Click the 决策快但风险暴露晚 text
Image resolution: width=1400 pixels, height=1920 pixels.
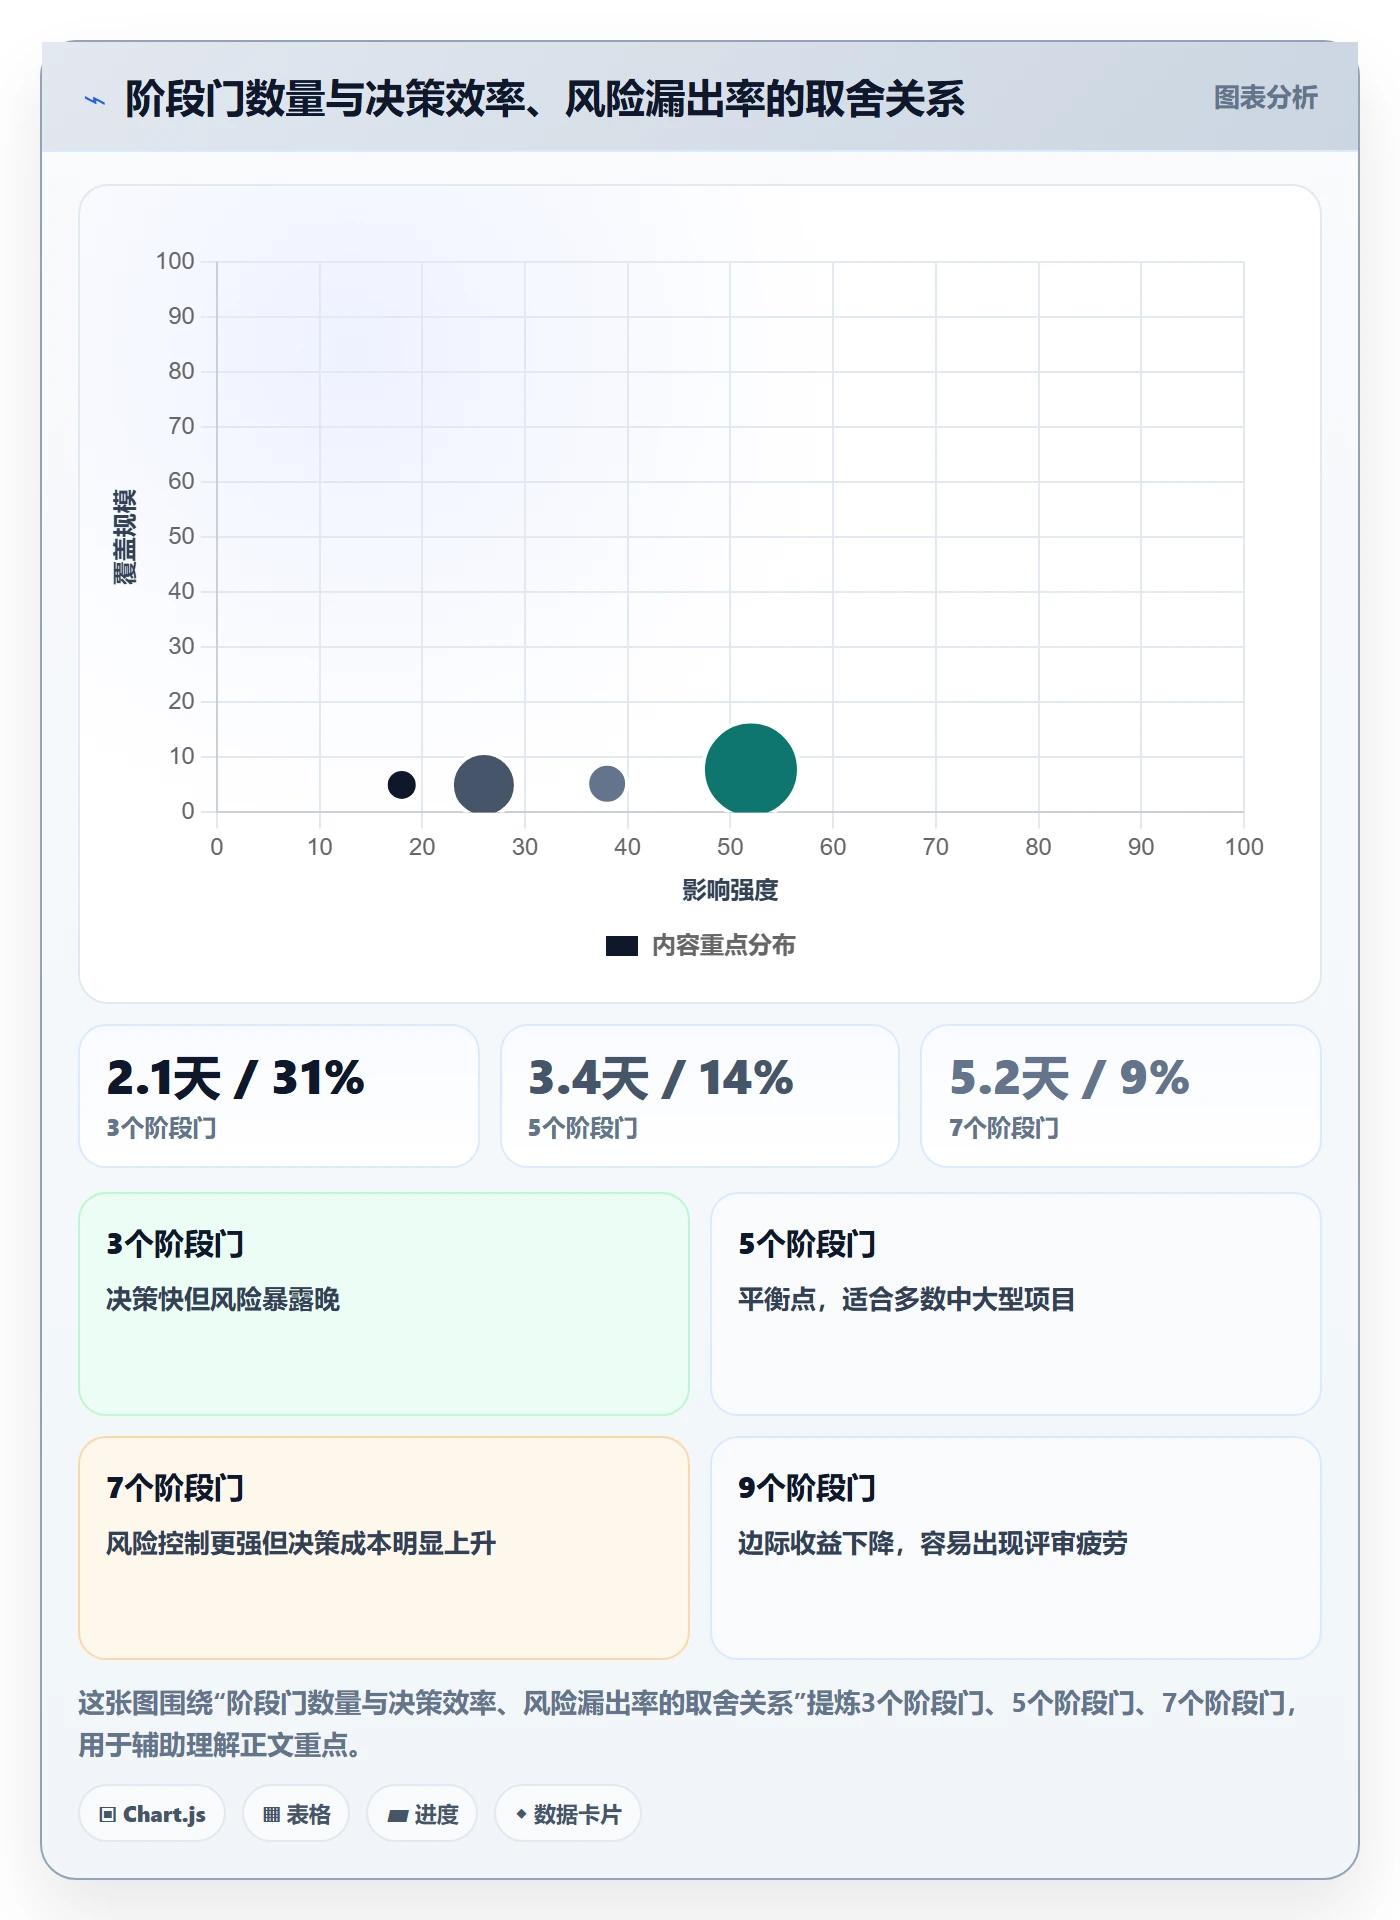[x=223, y=1300]
